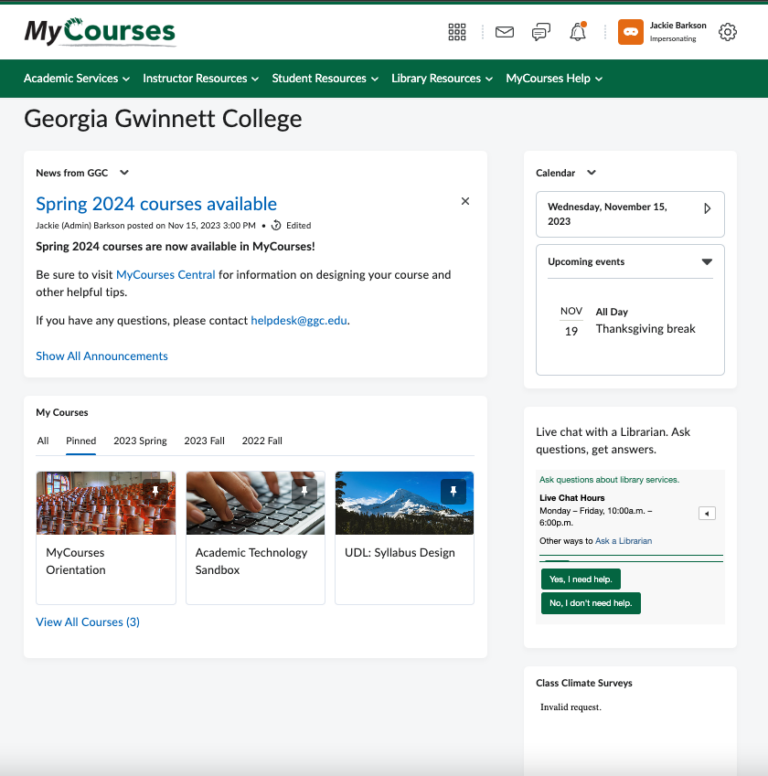This screenshot has height=776, width=768.
Task: Click View All Courses (3)
Action: 88,622
